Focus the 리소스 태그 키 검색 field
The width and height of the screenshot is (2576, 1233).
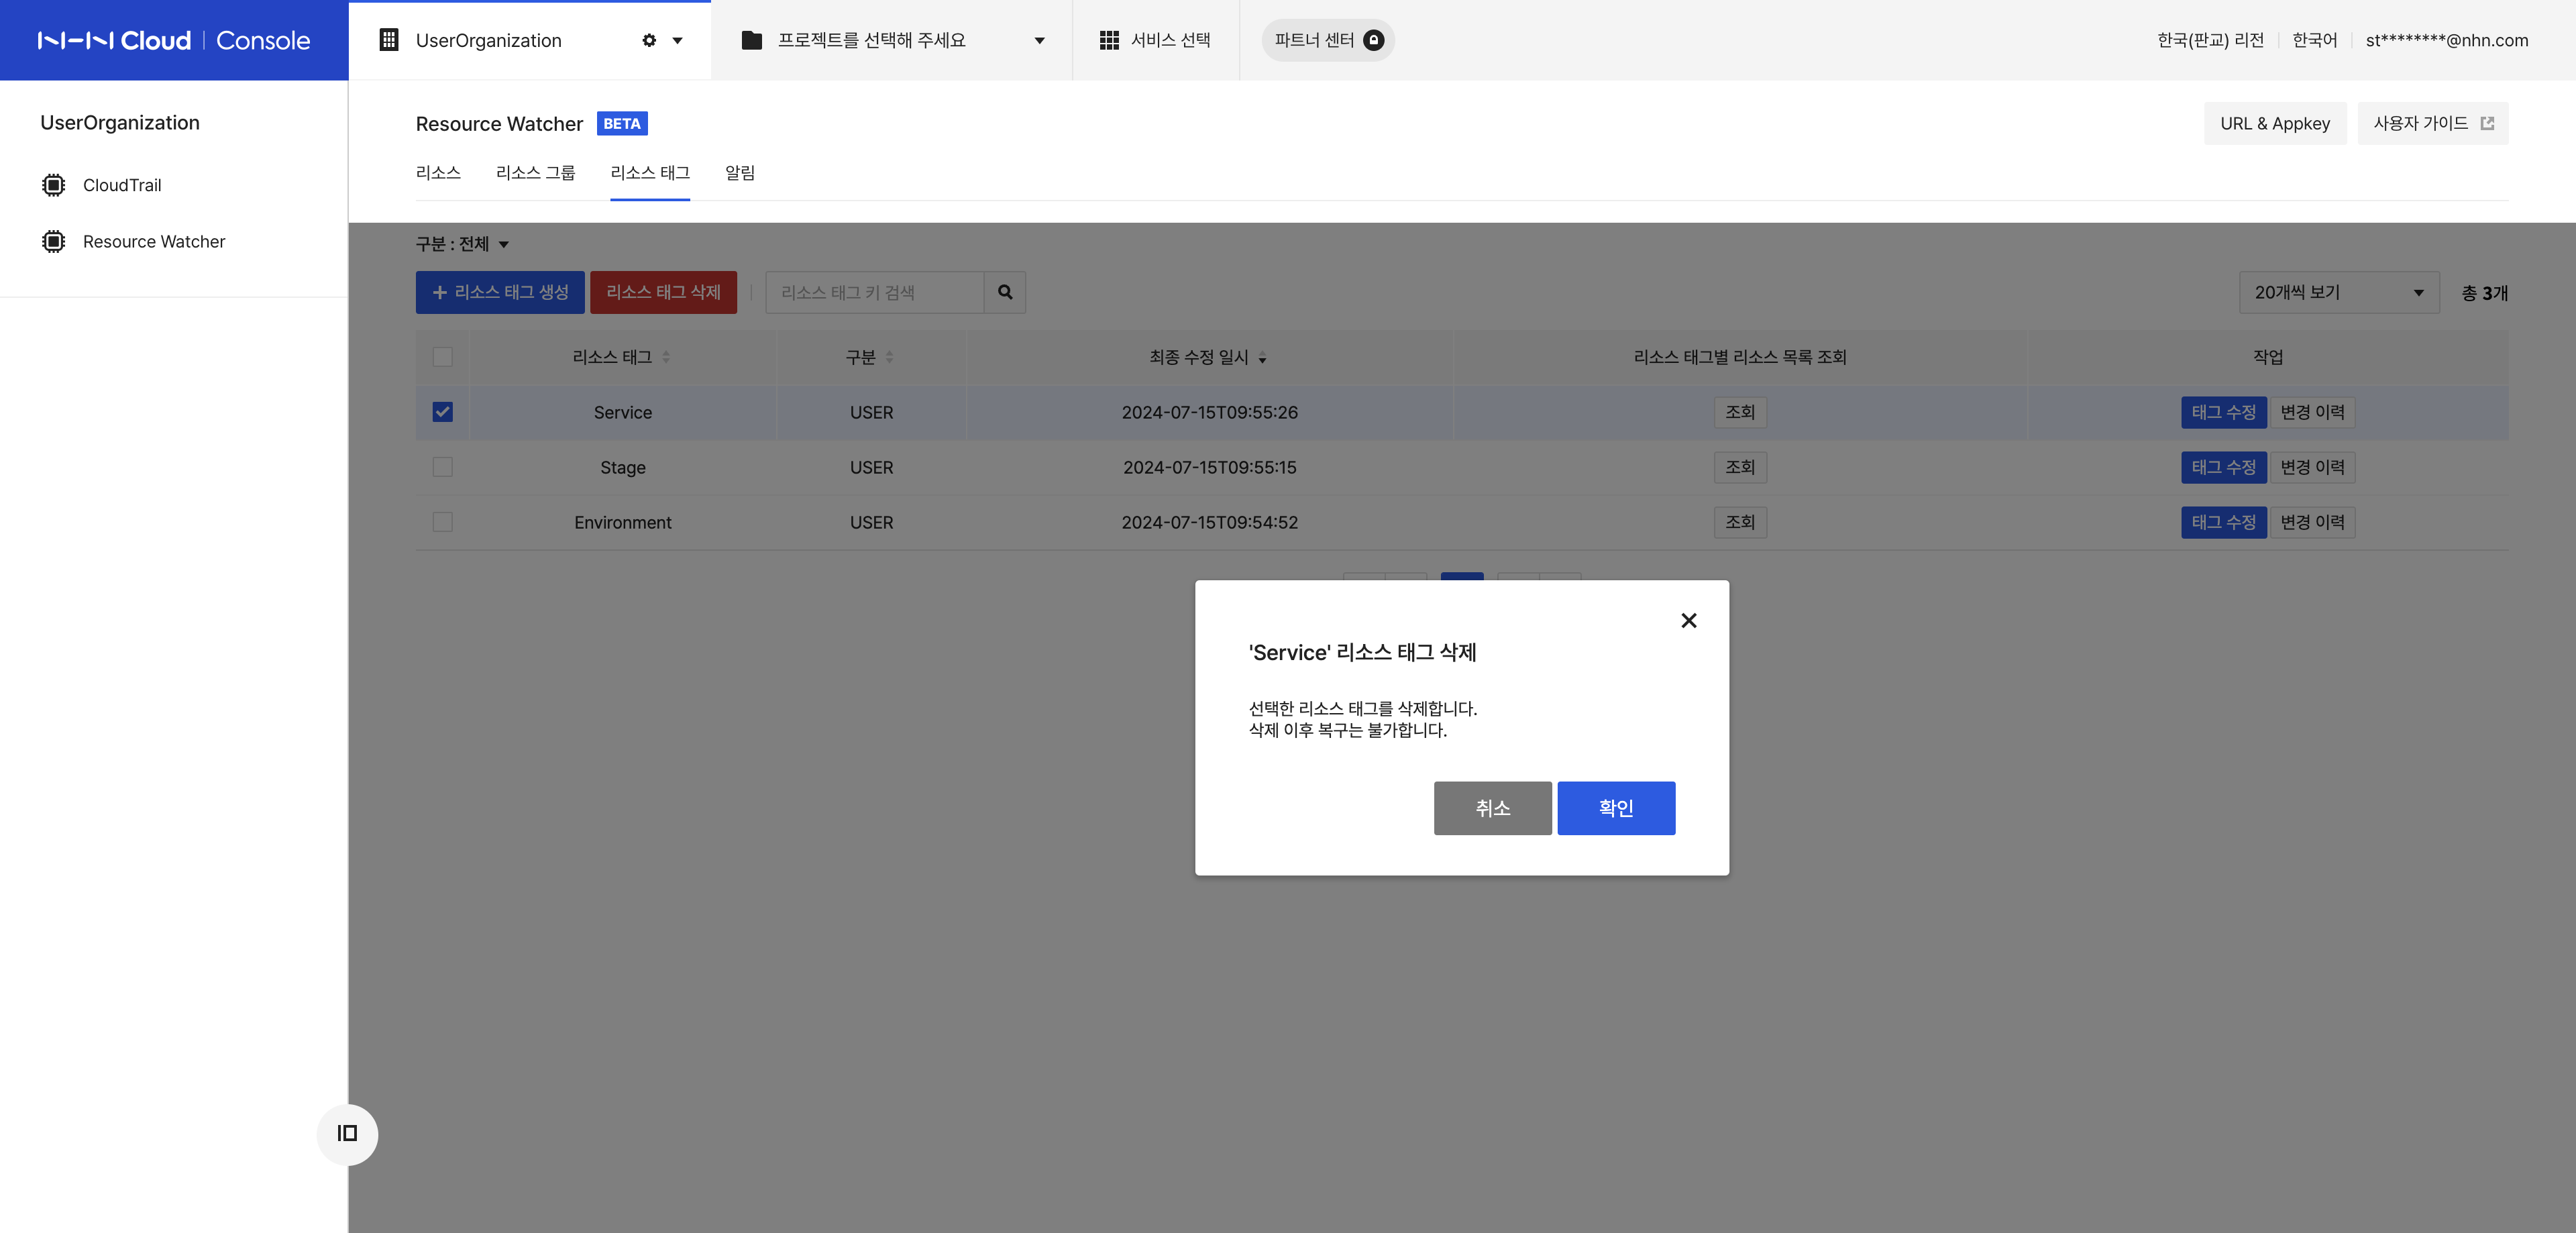point(874,292)
